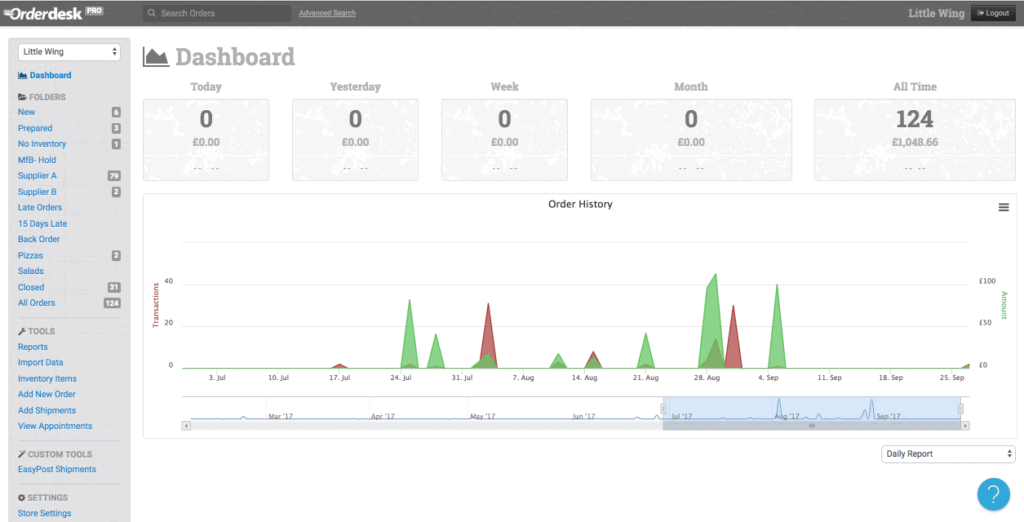Viewport: 1024px width, 522px height.
Task: Open the Late Orders folder
Action: coord(40,208)
